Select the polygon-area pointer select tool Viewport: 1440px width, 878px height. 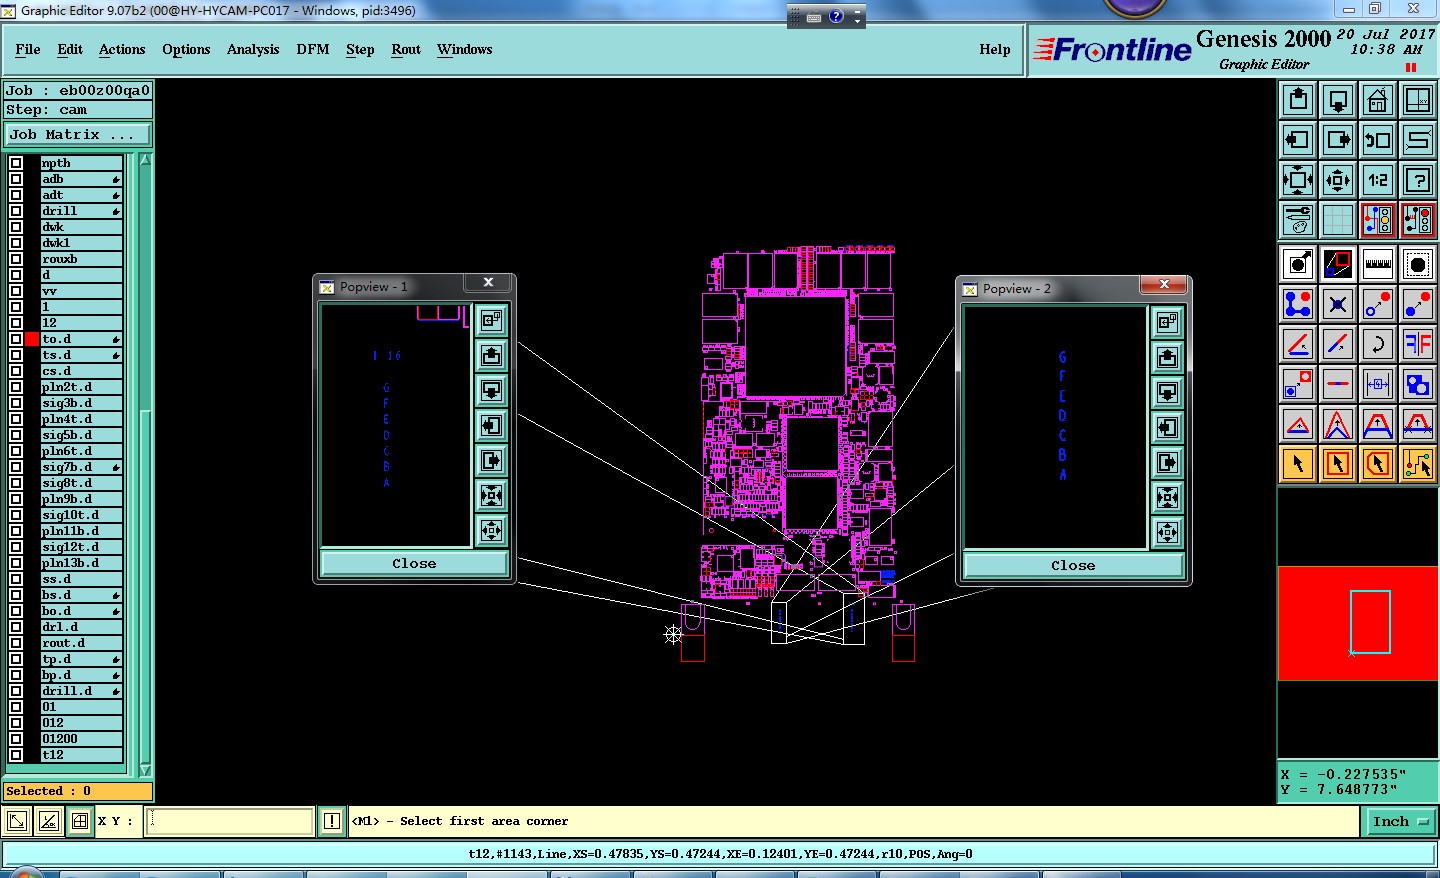tap(1378, 464)
